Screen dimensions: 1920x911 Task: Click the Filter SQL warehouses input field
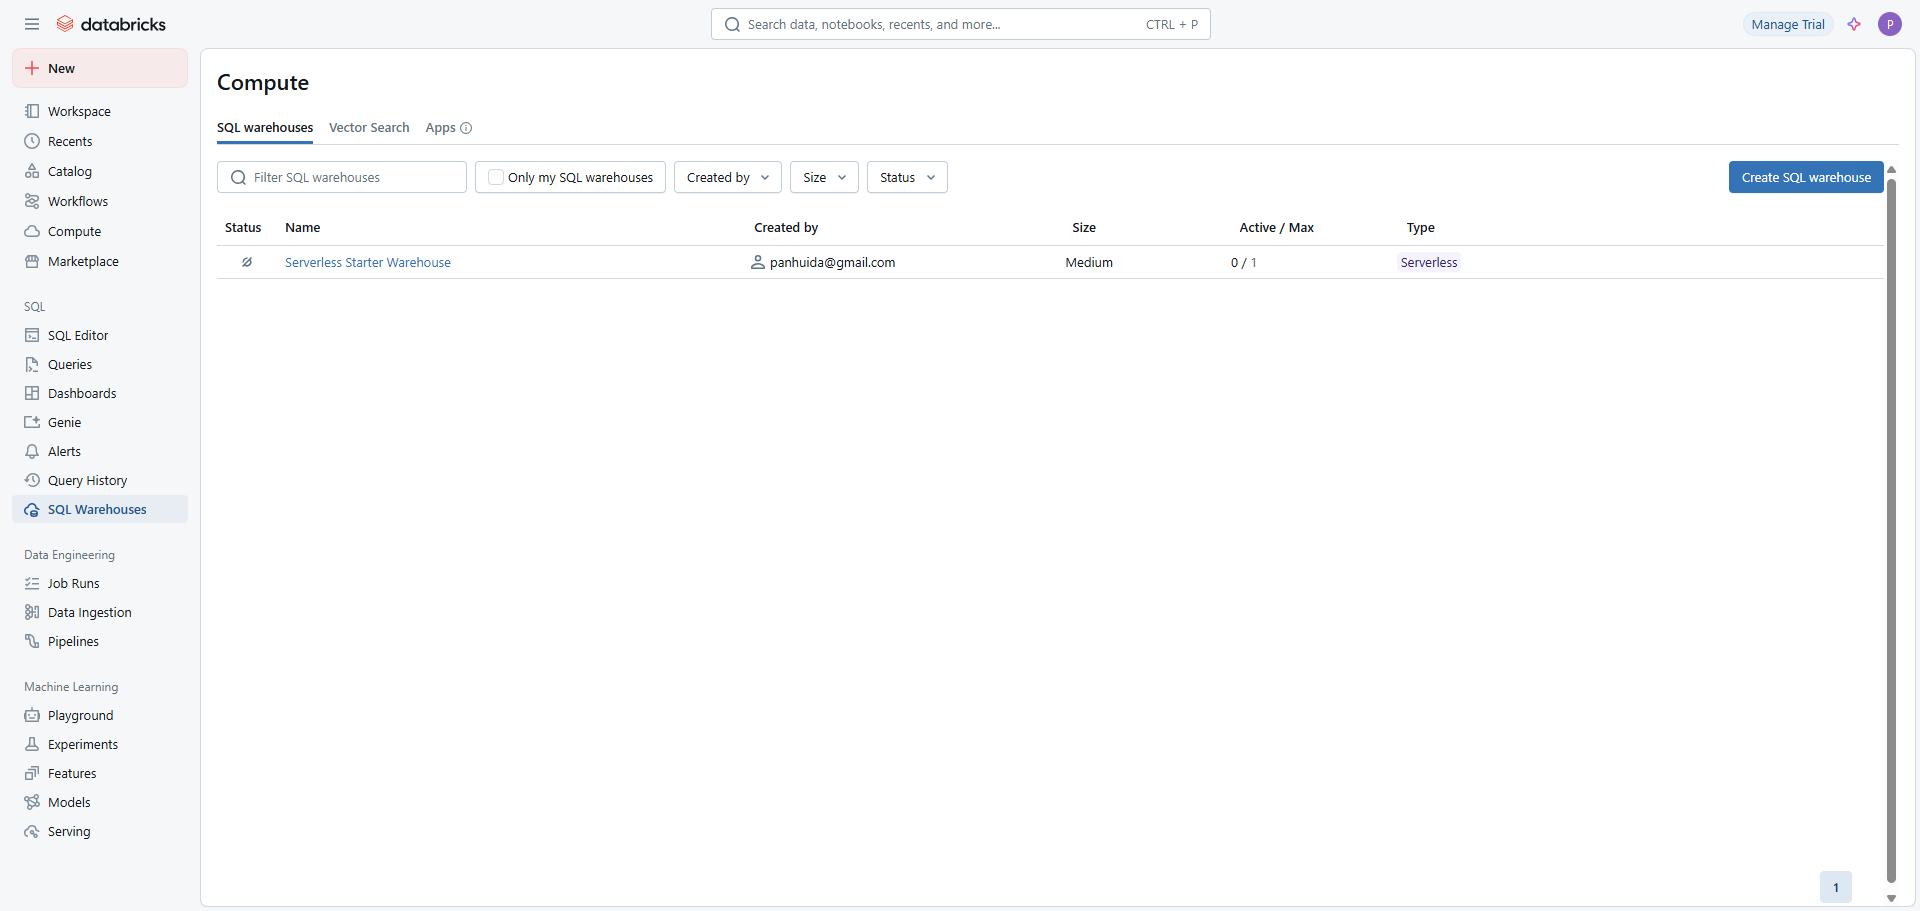click(x=342, y=177)
